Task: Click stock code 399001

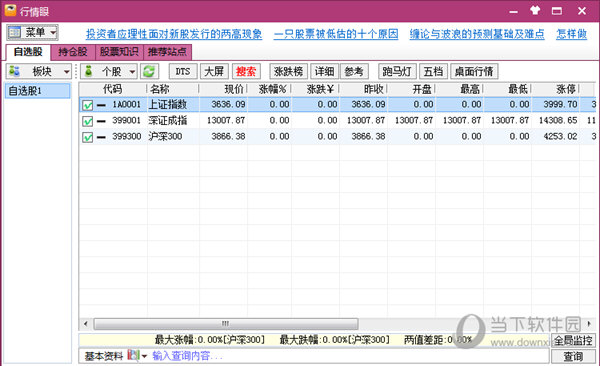Action: tap(127, 121)
